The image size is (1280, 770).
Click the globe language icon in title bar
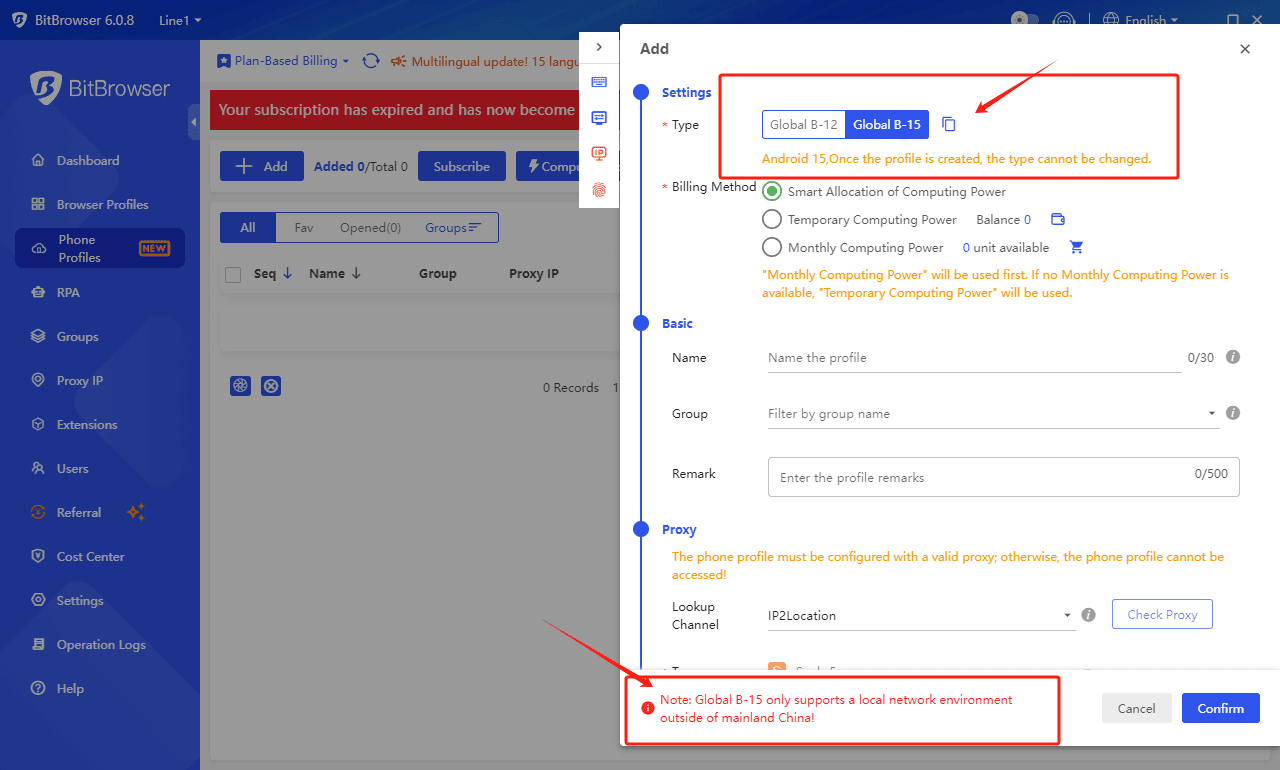(1111, 20)
